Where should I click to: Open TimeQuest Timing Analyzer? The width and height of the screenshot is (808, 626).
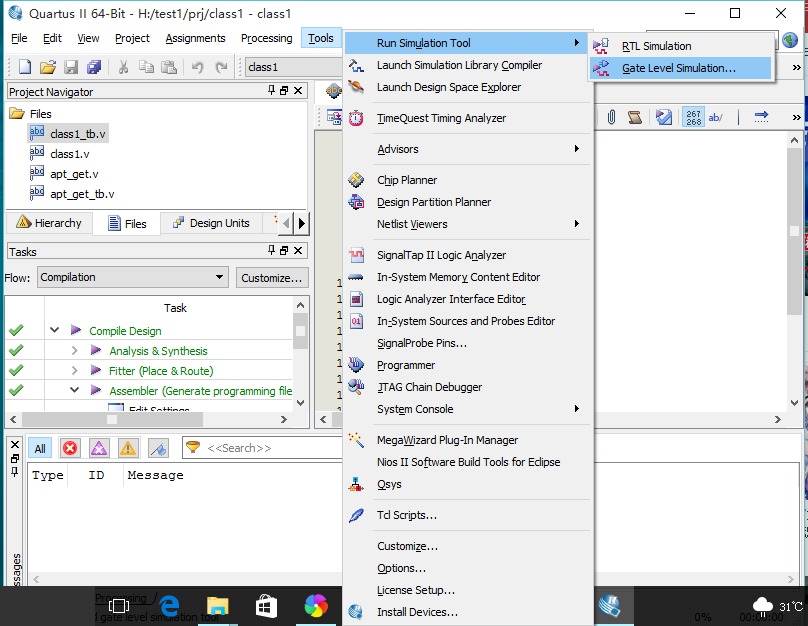click(468, 118)
